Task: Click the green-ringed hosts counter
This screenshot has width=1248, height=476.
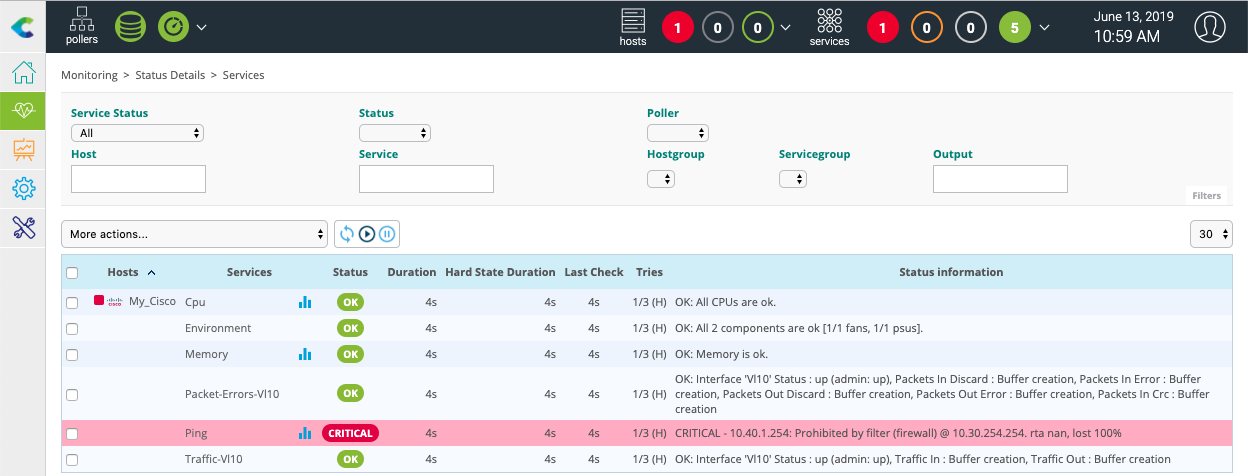Action: (757, 28)
